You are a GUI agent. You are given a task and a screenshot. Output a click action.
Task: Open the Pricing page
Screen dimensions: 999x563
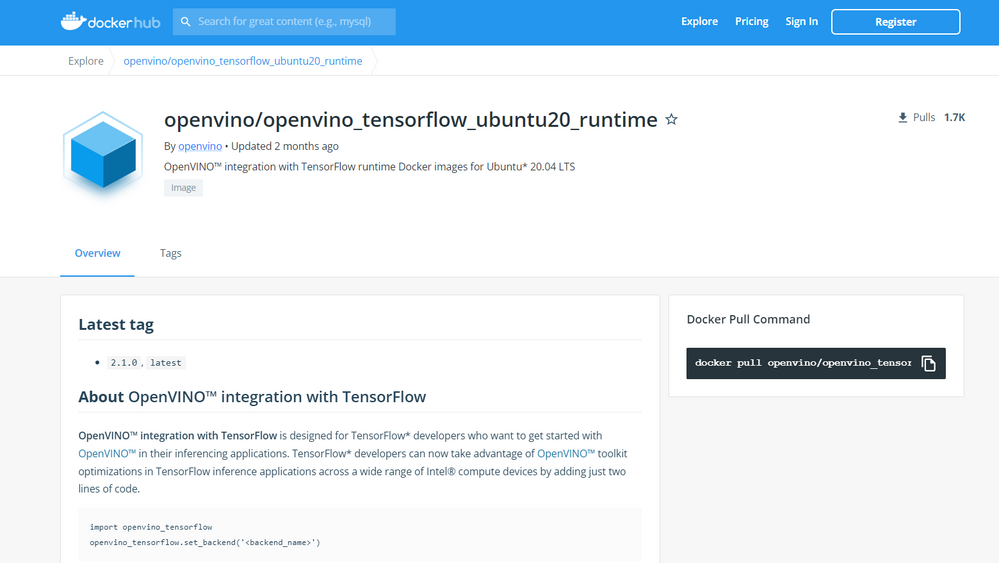751,22
